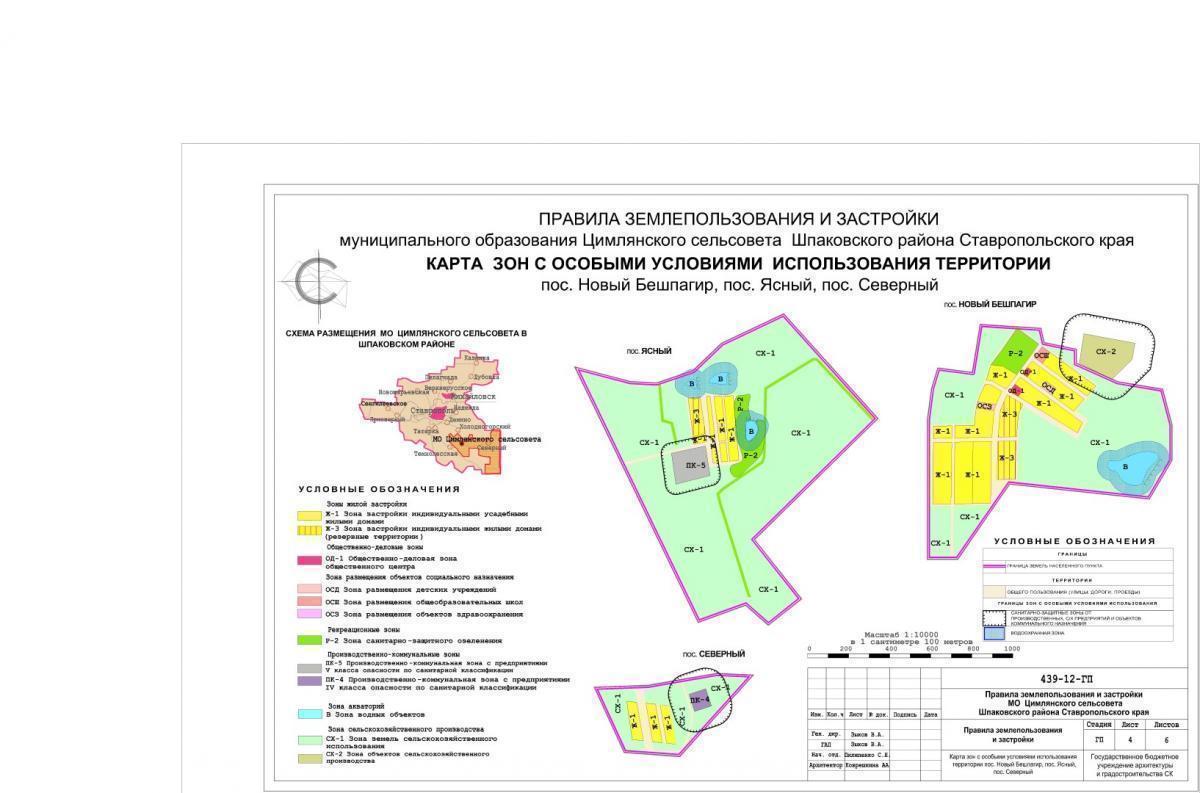Click the 1:10000 scale bar

(x=913, y=648)
